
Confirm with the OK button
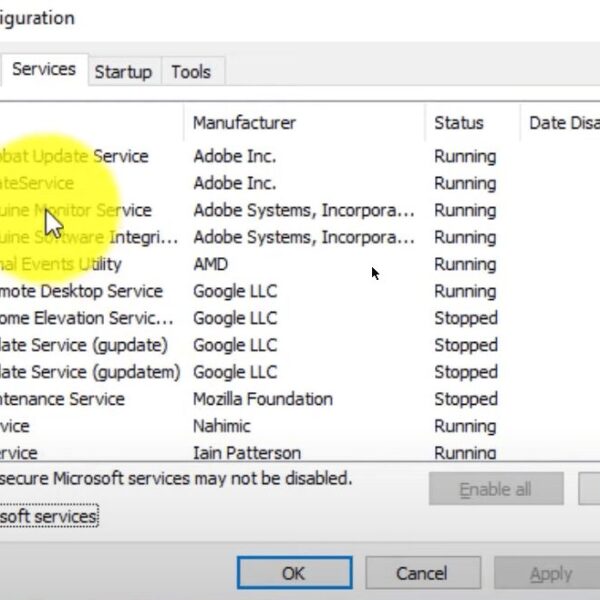294,573
